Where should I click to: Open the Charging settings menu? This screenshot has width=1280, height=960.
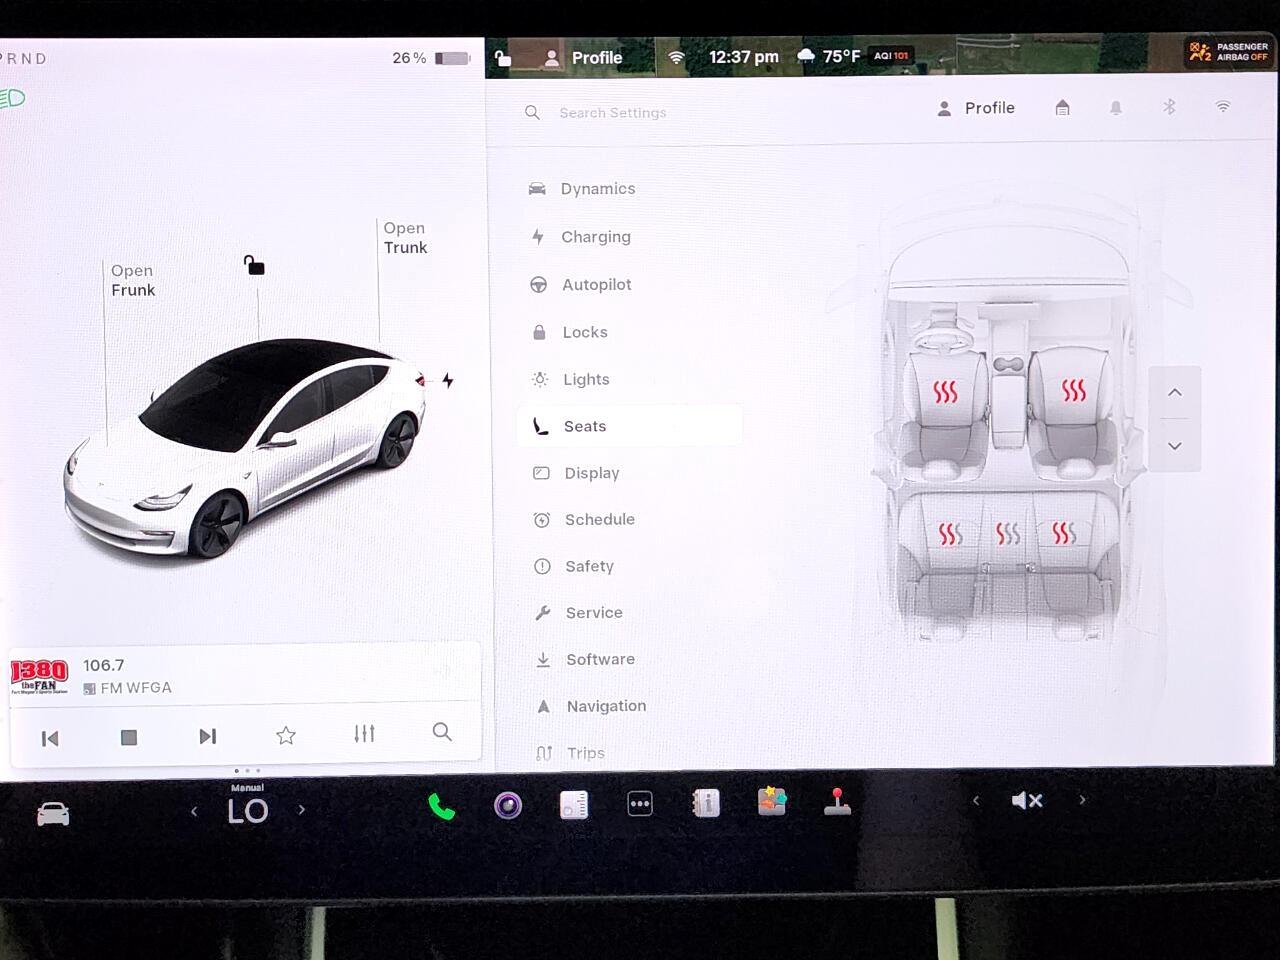click(x=581, y=236)
